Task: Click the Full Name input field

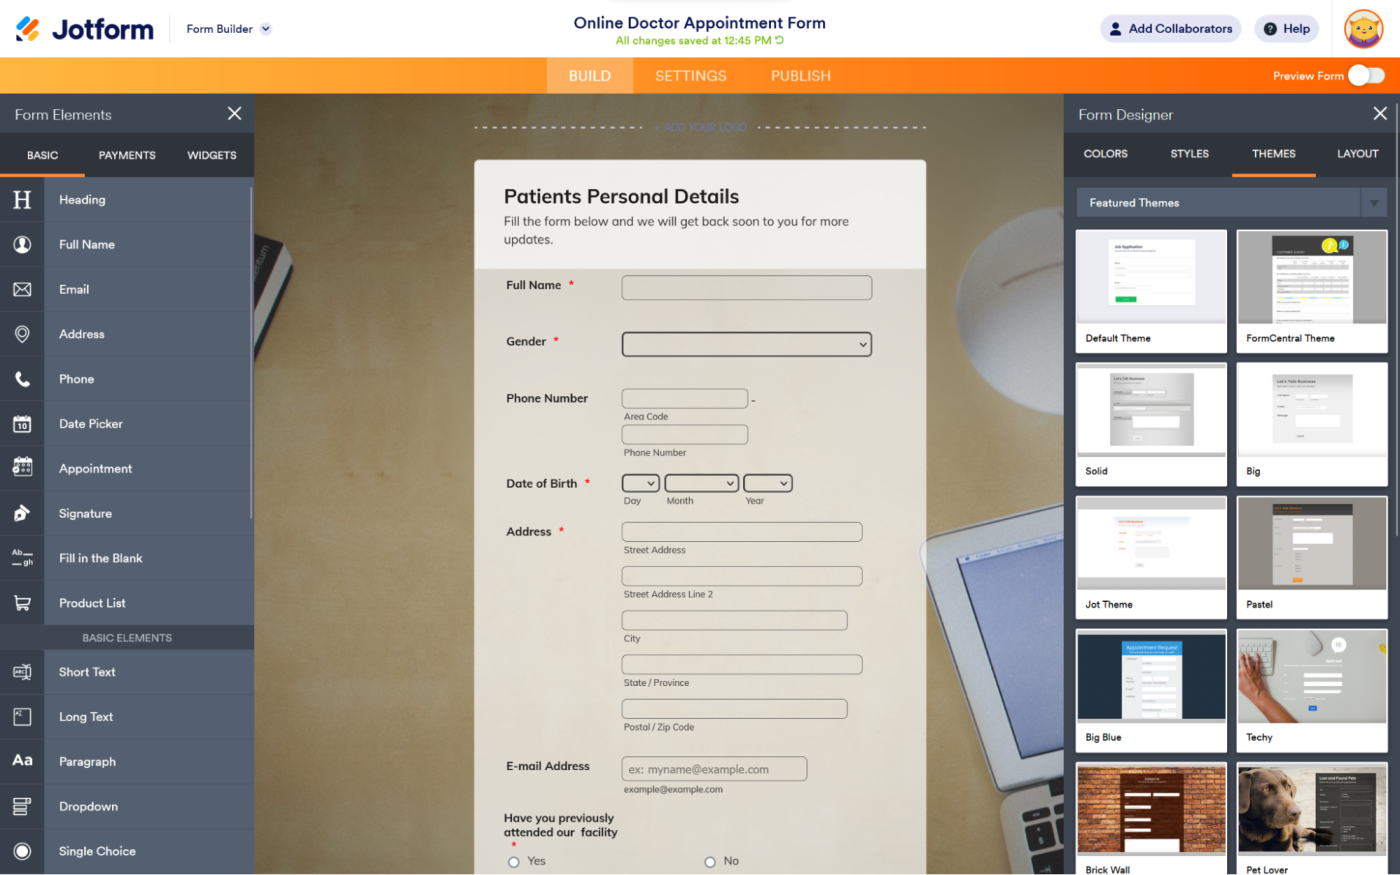Action: 746,288
